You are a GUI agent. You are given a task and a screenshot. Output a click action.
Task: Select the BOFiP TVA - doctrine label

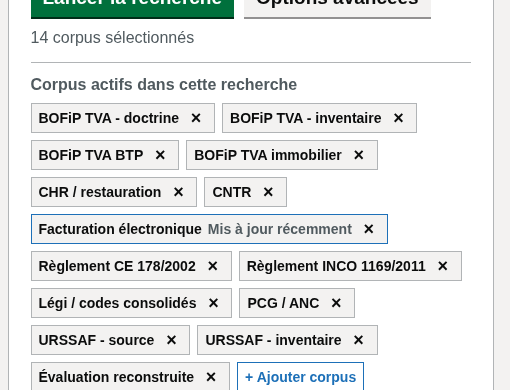point(109,118)
